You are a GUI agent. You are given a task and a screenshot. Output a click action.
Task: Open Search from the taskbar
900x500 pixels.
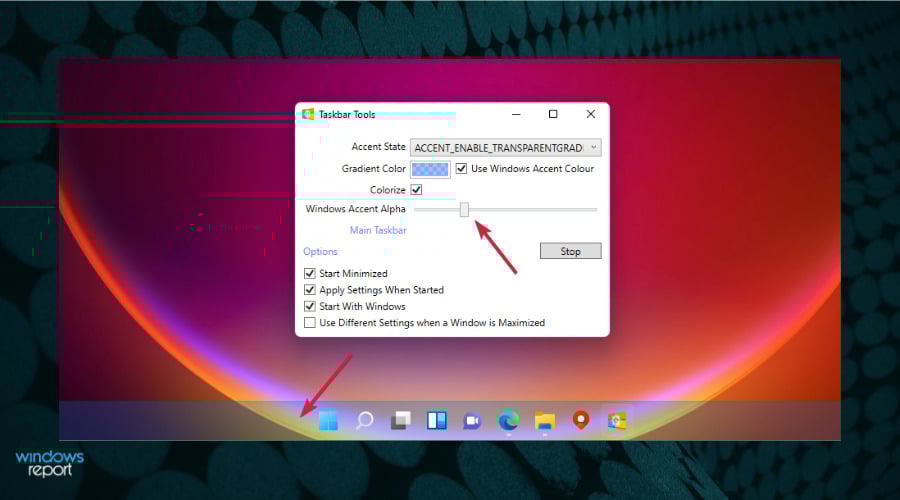(364, 421)
